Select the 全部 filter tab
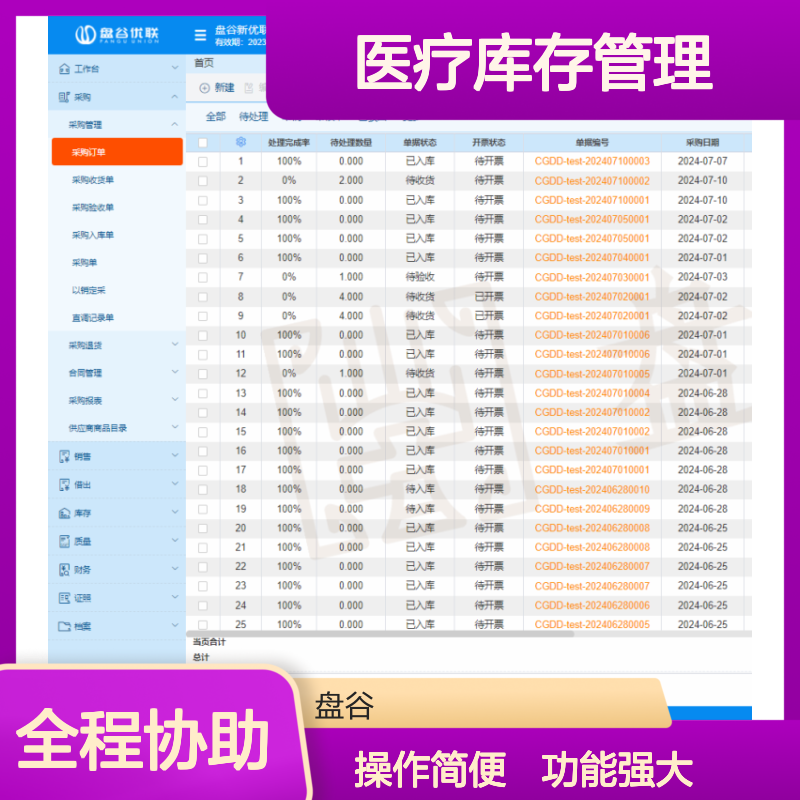Image resolution: width=800 pixels, height=800 pixels. [215, 117]
